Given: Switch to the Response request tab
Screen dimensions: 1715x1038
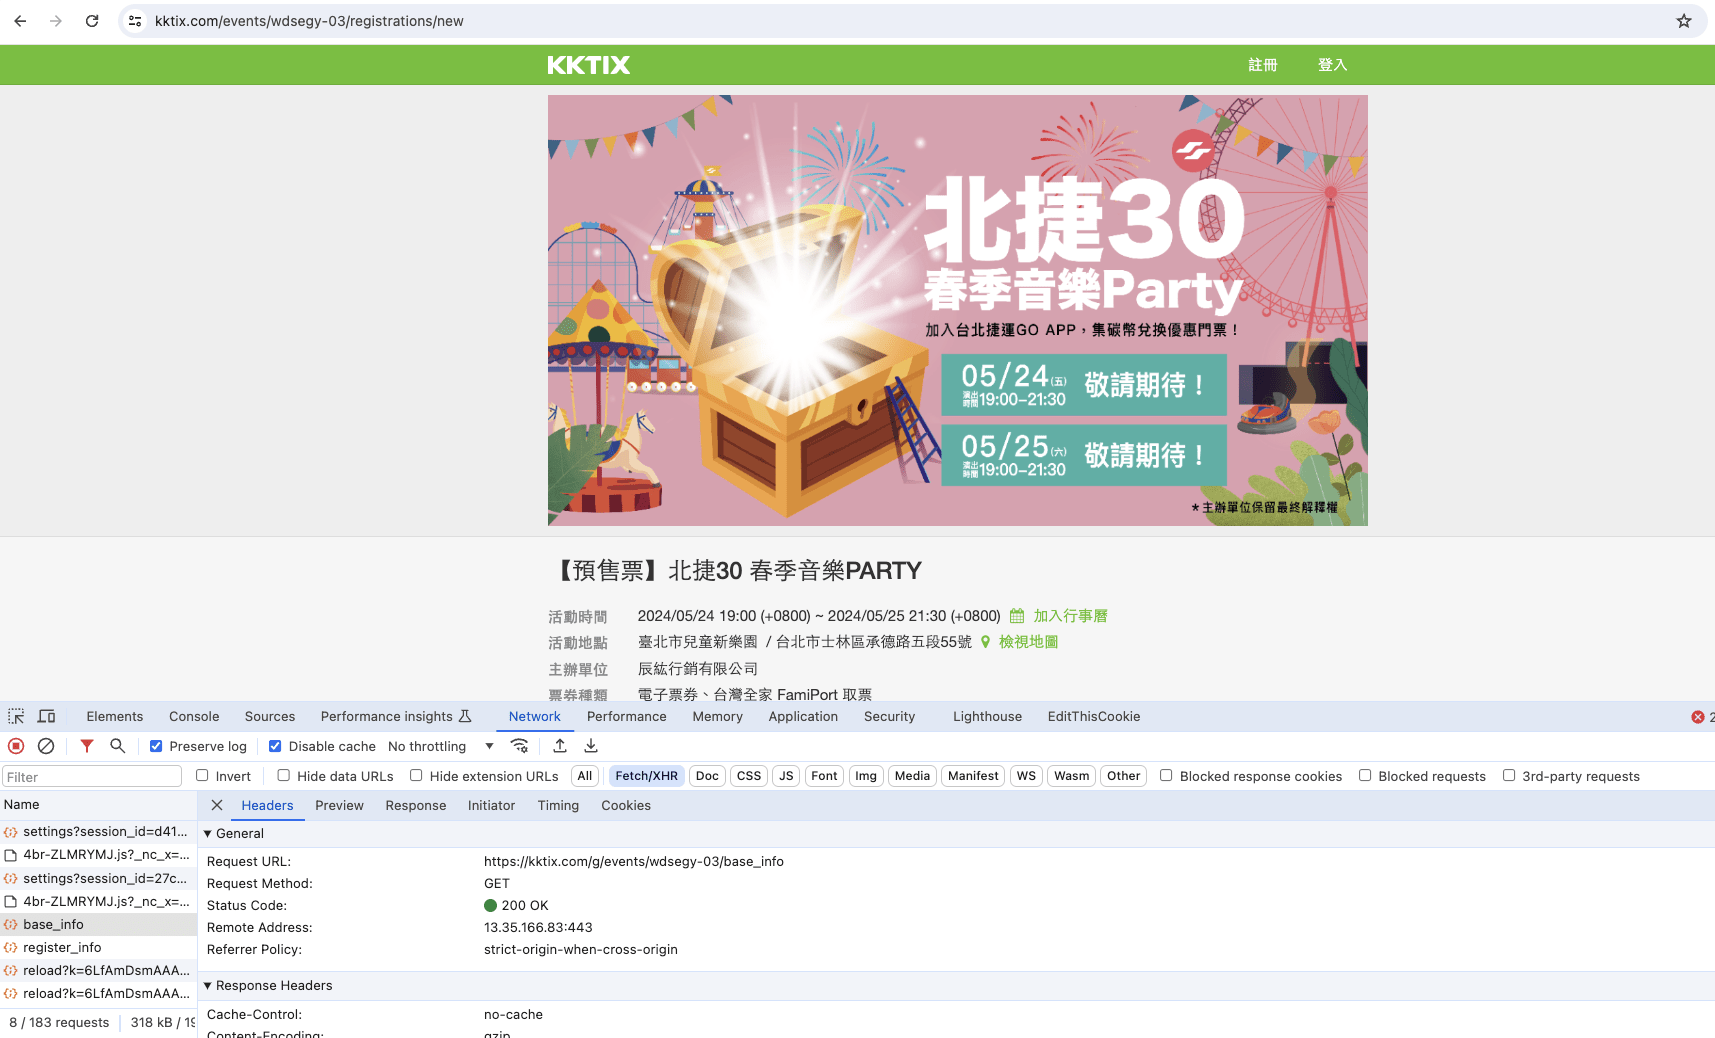Looking at the screenshot, I should pos(416,805).
